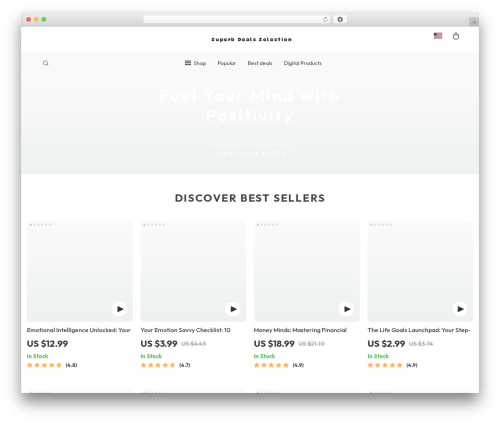Open the Emotional Intelligence Unlocked product title
This screenshot has height=423, width=500.
click(79, 330)
